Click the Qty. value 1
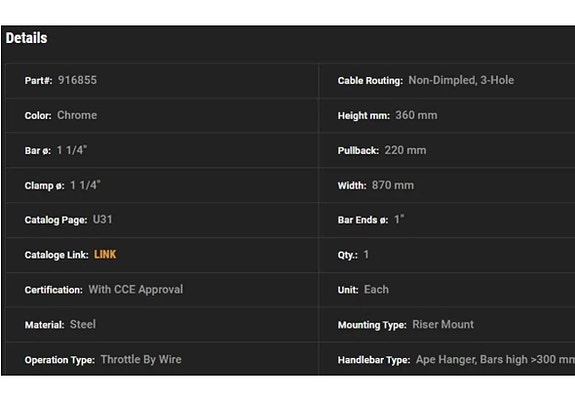 click(366, 254)
